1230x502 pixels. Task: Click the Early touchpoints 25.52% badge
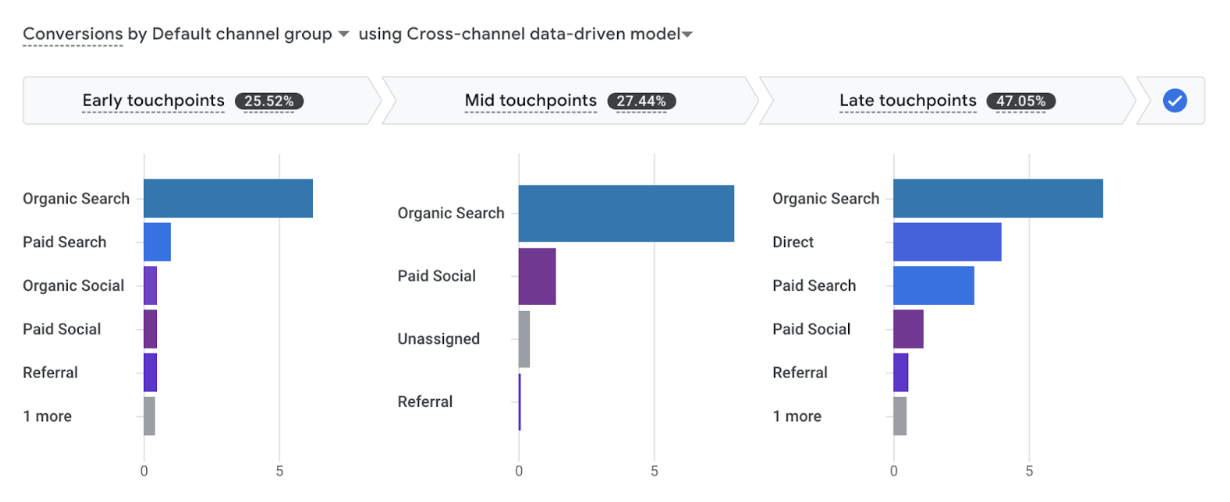coord(270,101)
